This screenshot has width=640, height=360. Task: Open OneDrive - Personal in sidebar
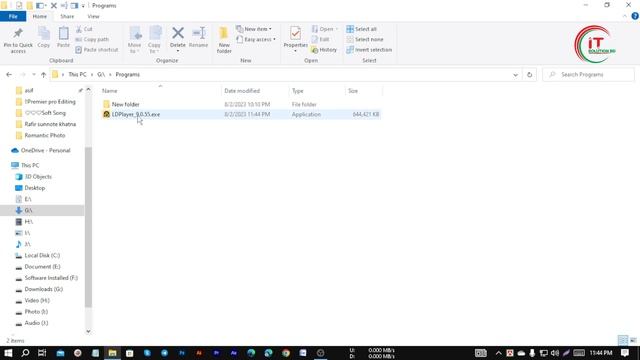45,150
